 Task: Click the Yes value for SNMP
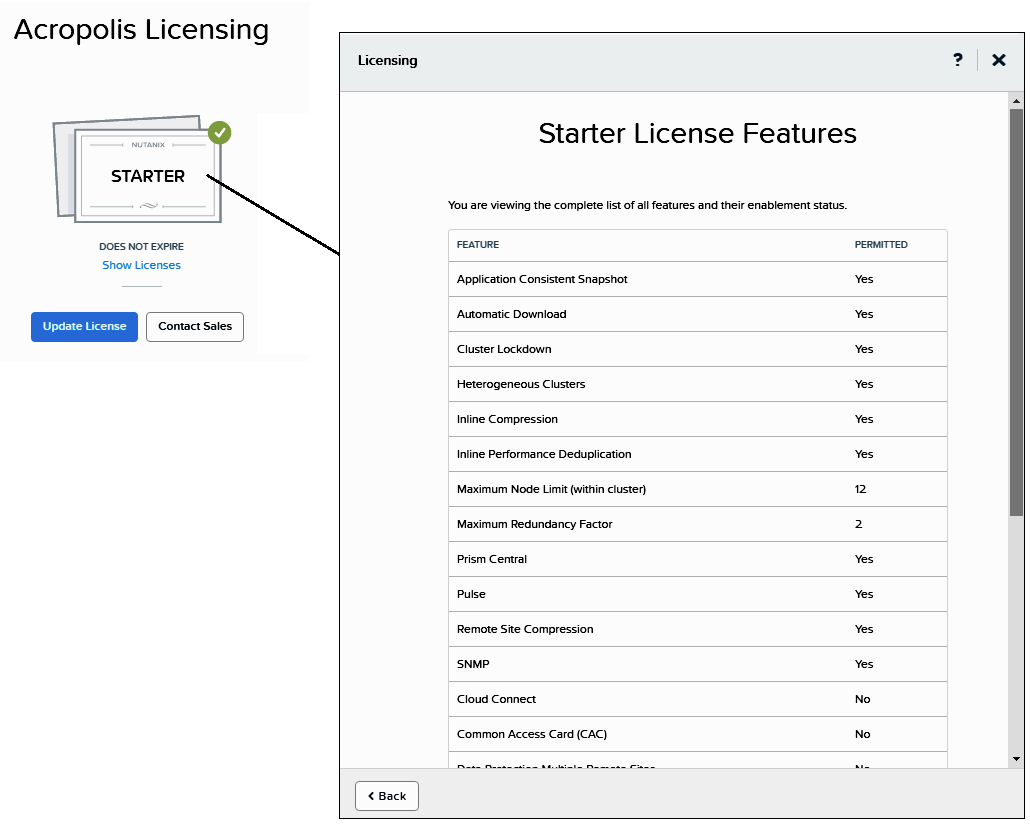[x=864, y=664]
